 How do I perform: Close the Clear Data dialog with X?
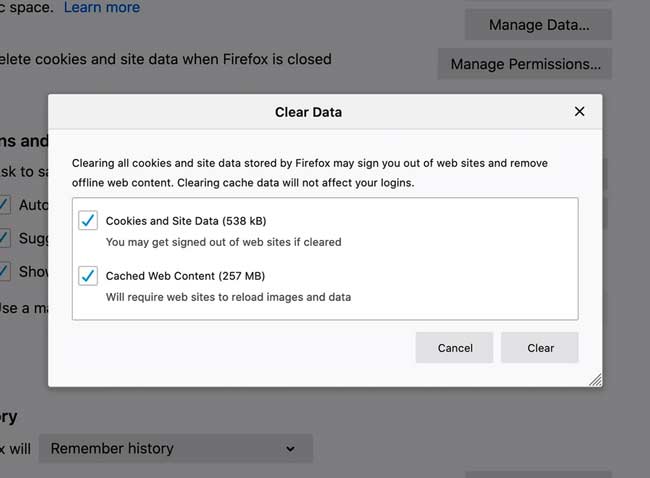579,112
